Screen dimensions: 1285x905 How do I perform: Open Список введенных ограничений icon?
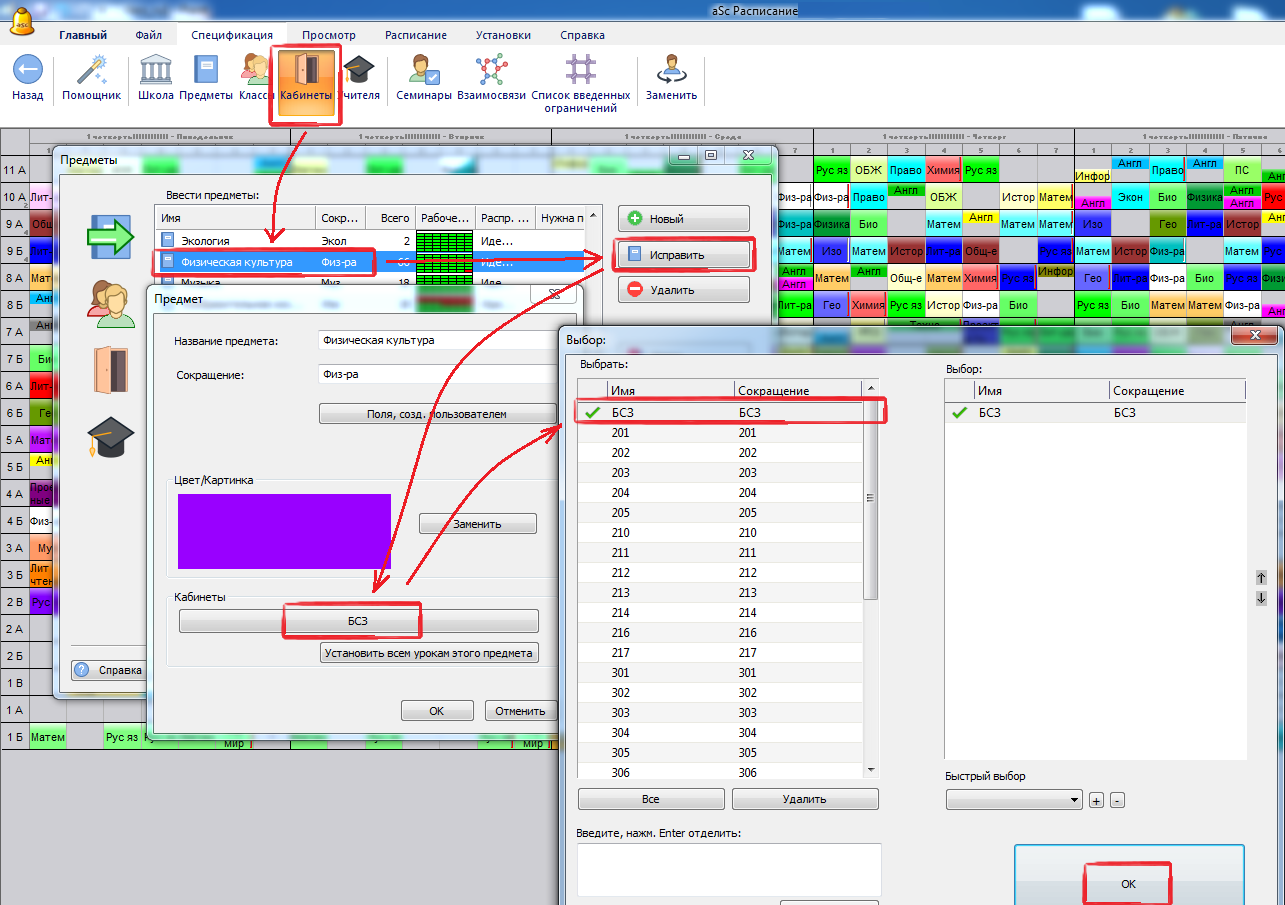(580, 72)
